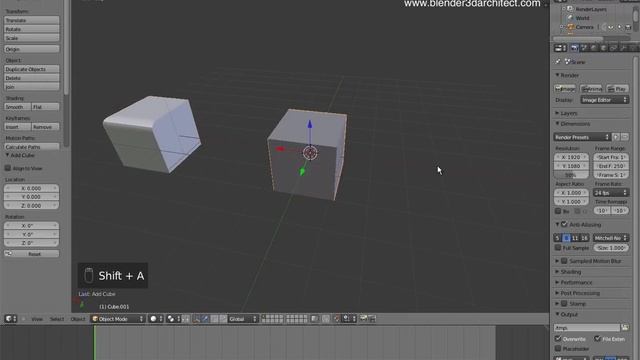This screenshot has height=360, width=640.
Task: Add a new render preset
Action: click(616, 137)
